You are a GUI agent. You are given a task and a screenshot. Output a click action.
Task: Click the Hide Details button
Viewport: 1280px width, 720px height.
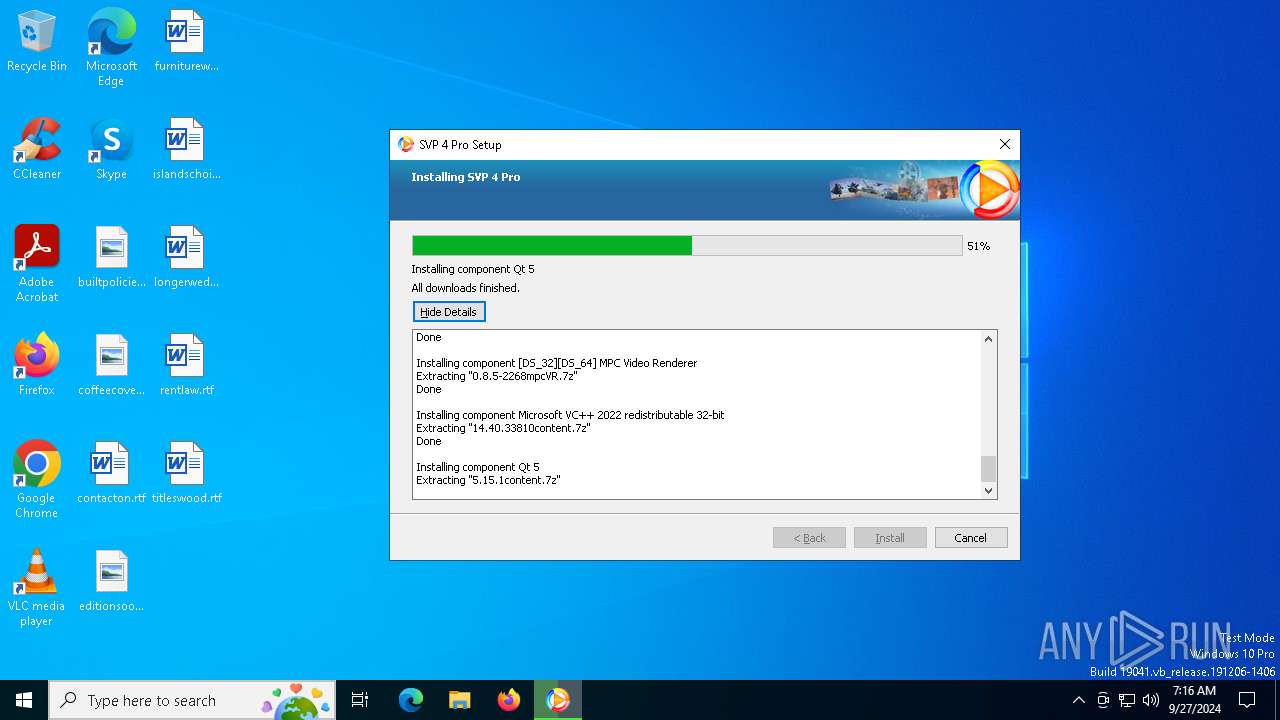tap(449, 312)
